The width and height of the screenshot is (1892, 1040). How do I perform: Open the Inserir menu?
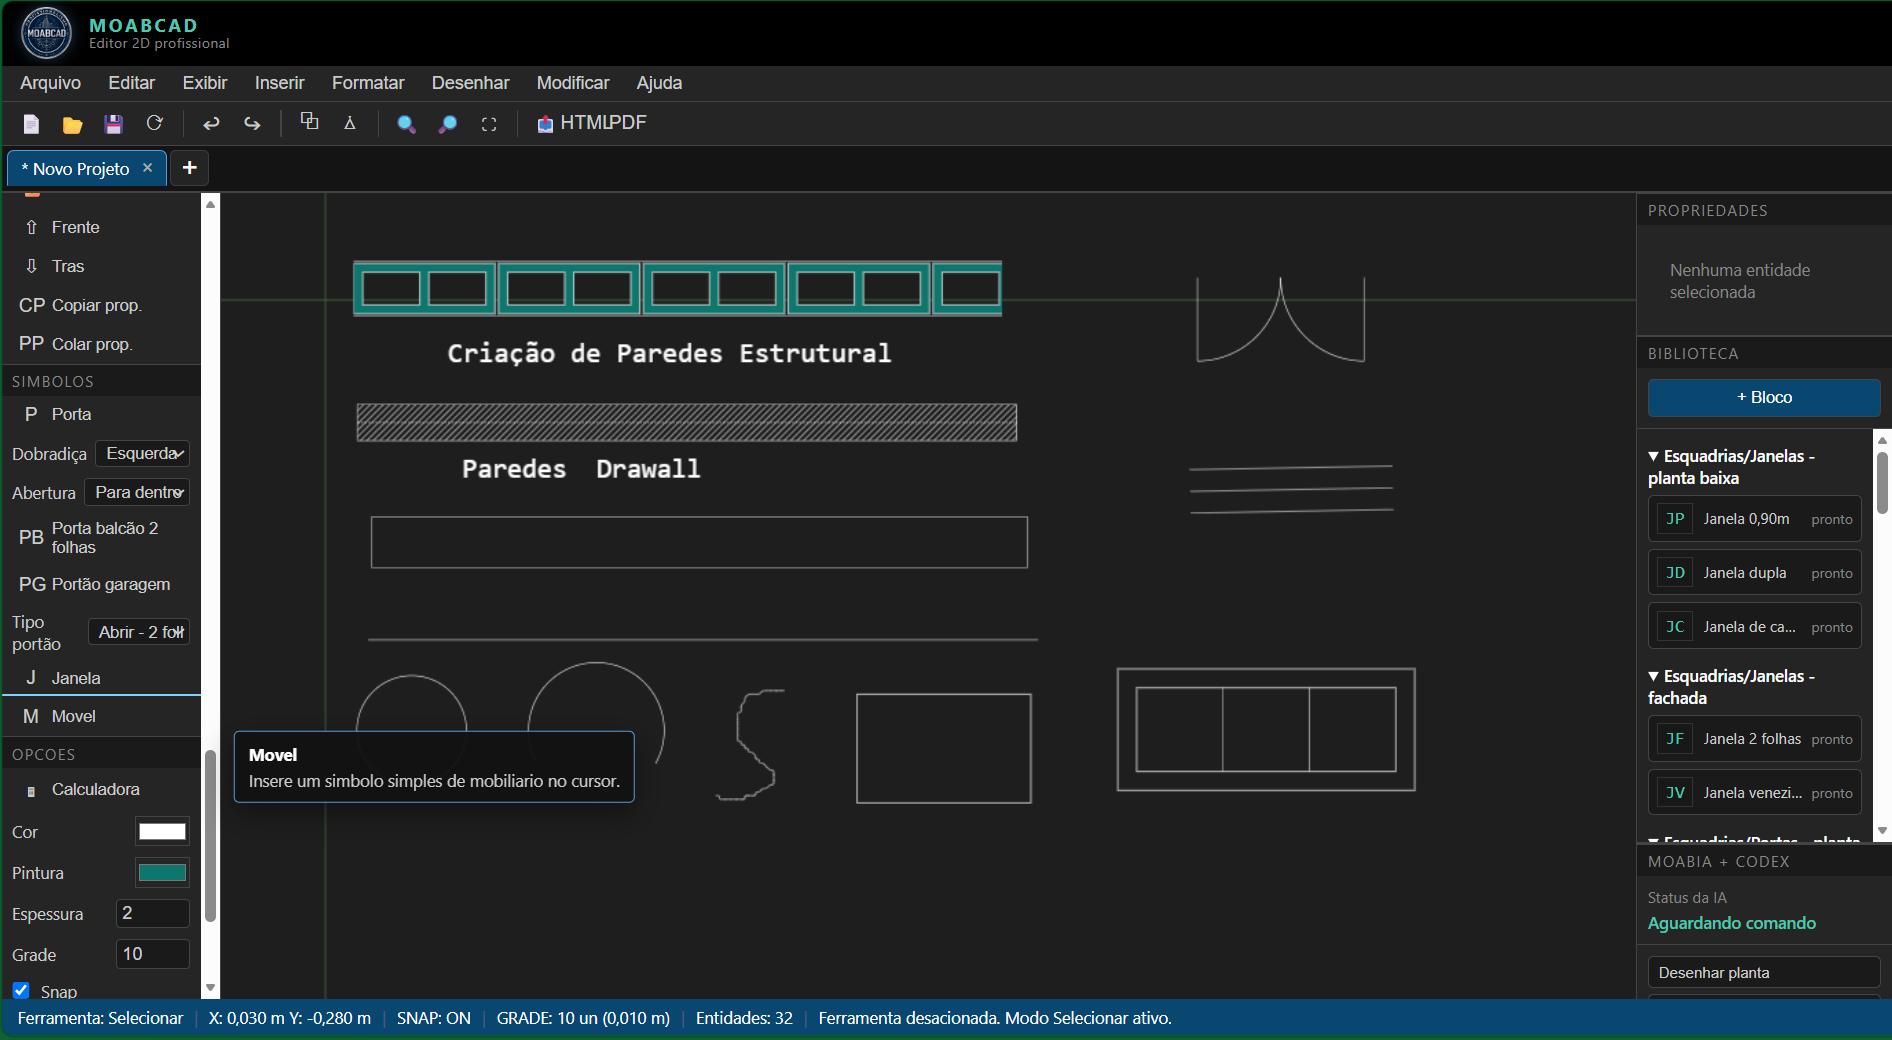[279, 83]
